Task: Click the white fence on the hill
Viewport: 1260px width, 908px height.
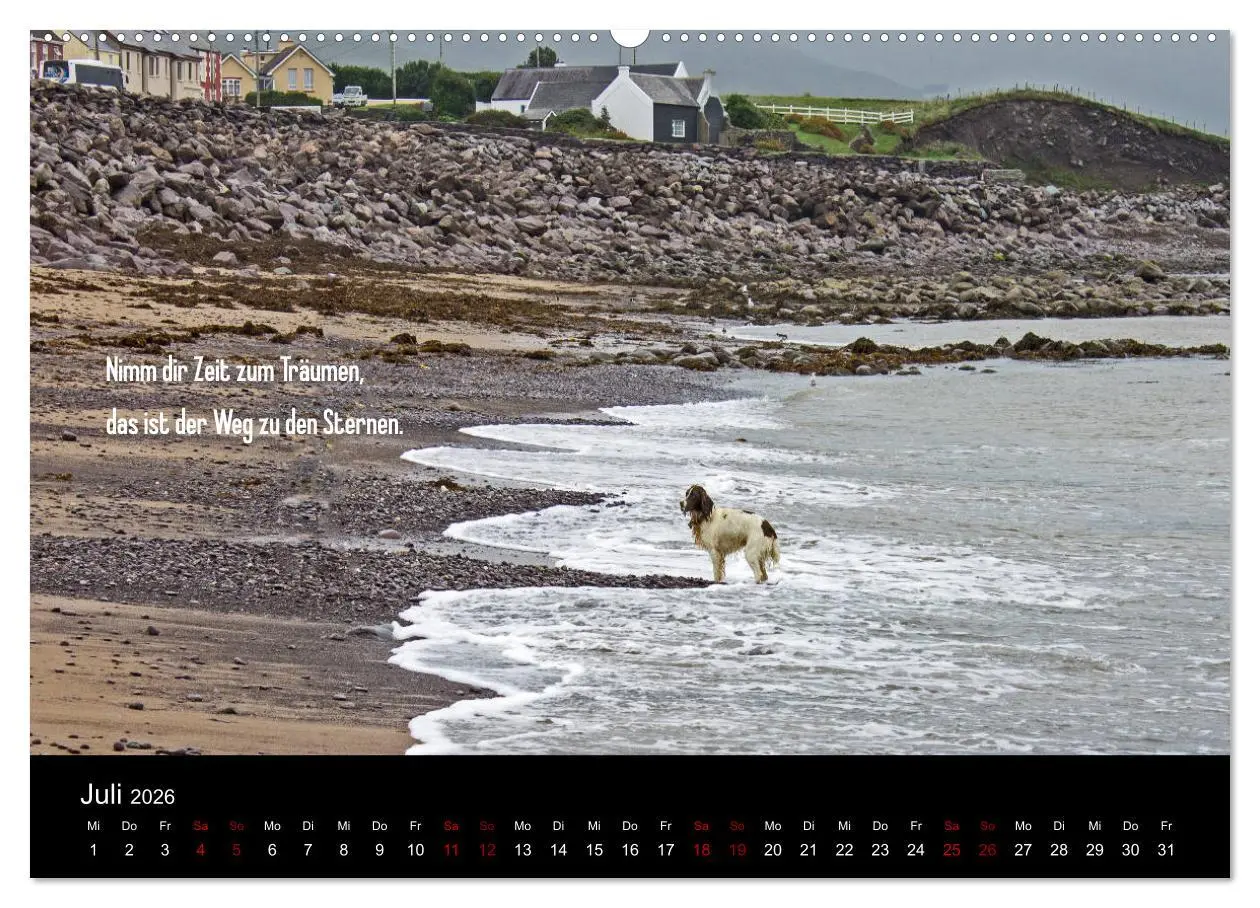Action: click(x=835, y=114)
